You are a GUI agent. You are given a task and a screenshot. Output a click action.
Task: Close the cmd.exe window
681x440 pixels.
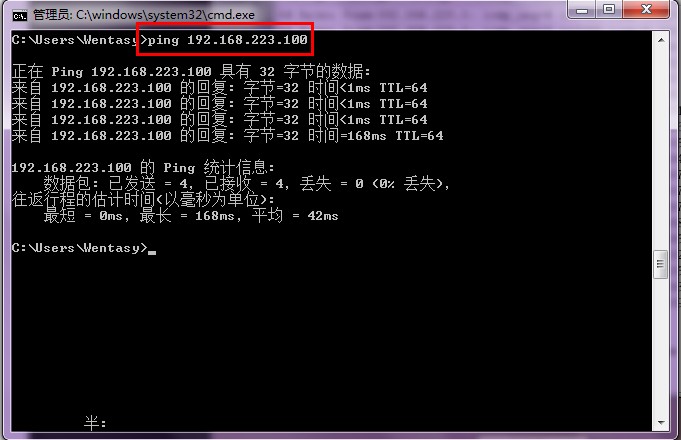646,10
